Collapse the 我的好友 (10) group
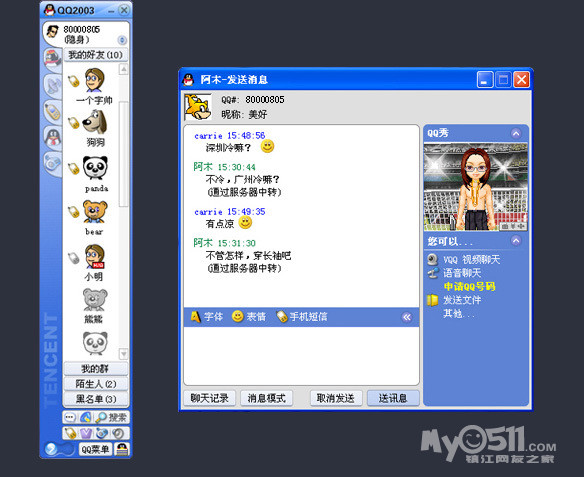 pos(96,55)
